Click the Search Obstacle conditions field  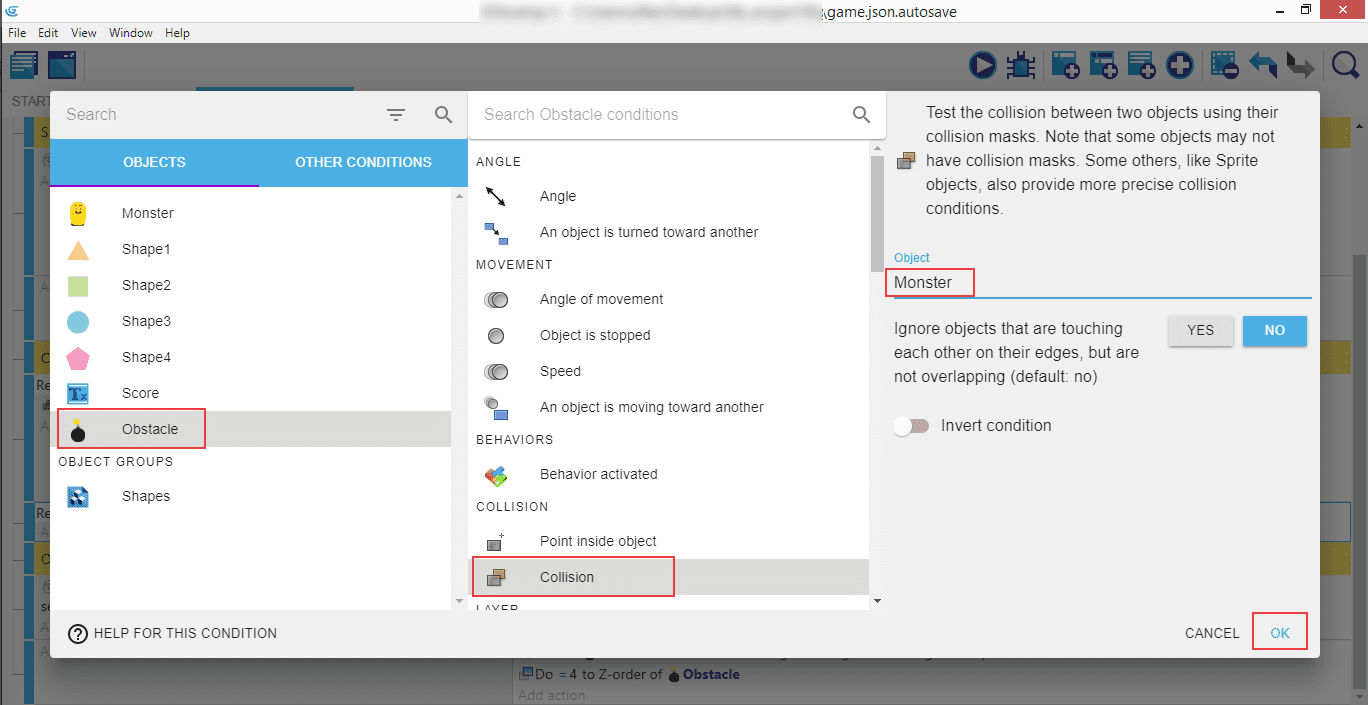point(660,115)
